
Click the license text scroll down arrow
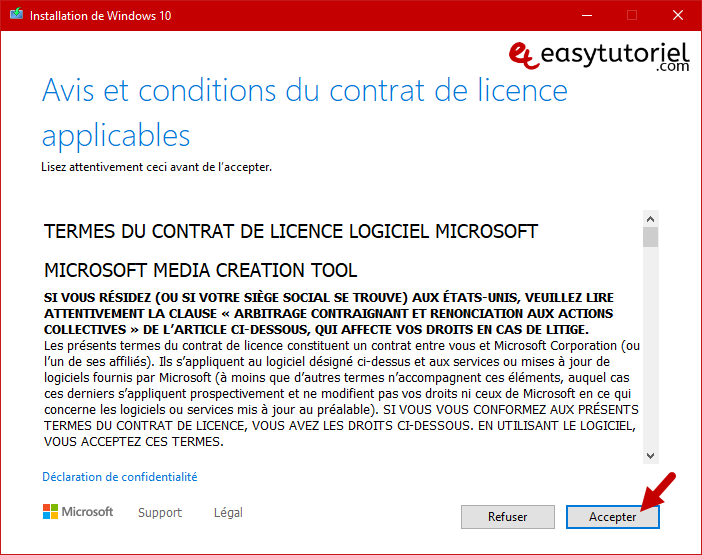click(651, 456)
